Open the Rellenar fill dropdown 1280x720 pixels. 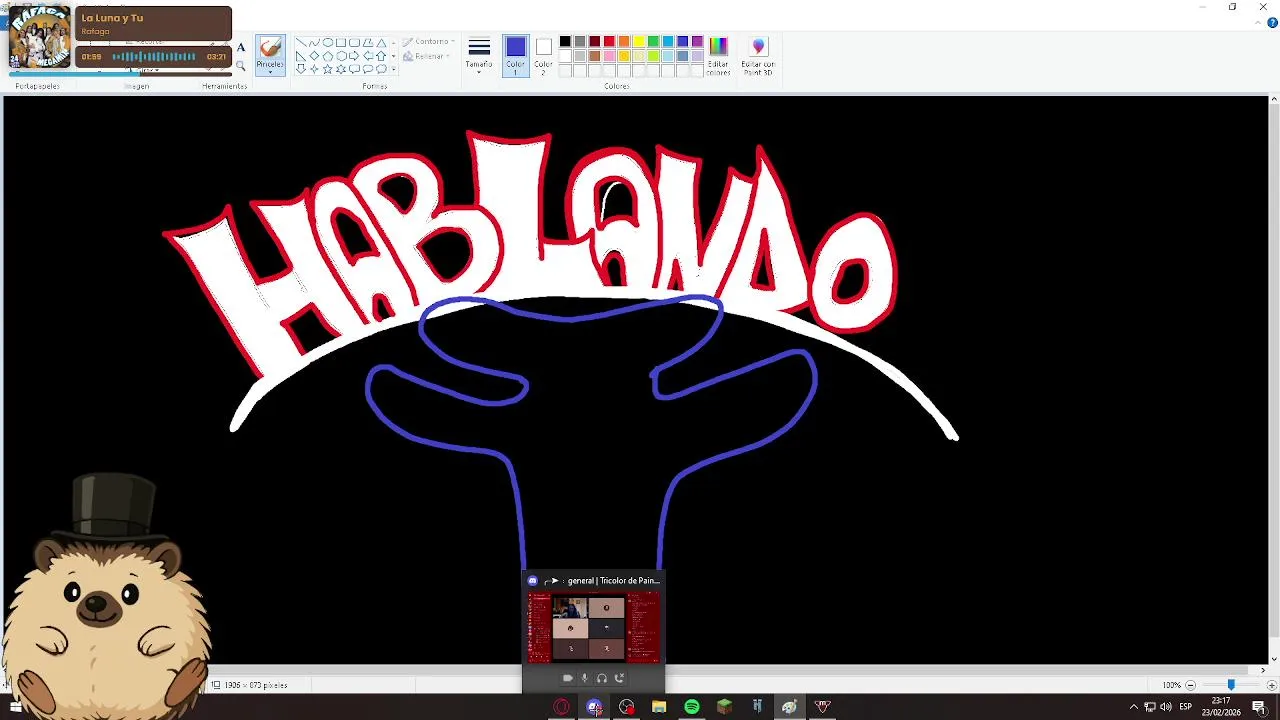(426, 56)
